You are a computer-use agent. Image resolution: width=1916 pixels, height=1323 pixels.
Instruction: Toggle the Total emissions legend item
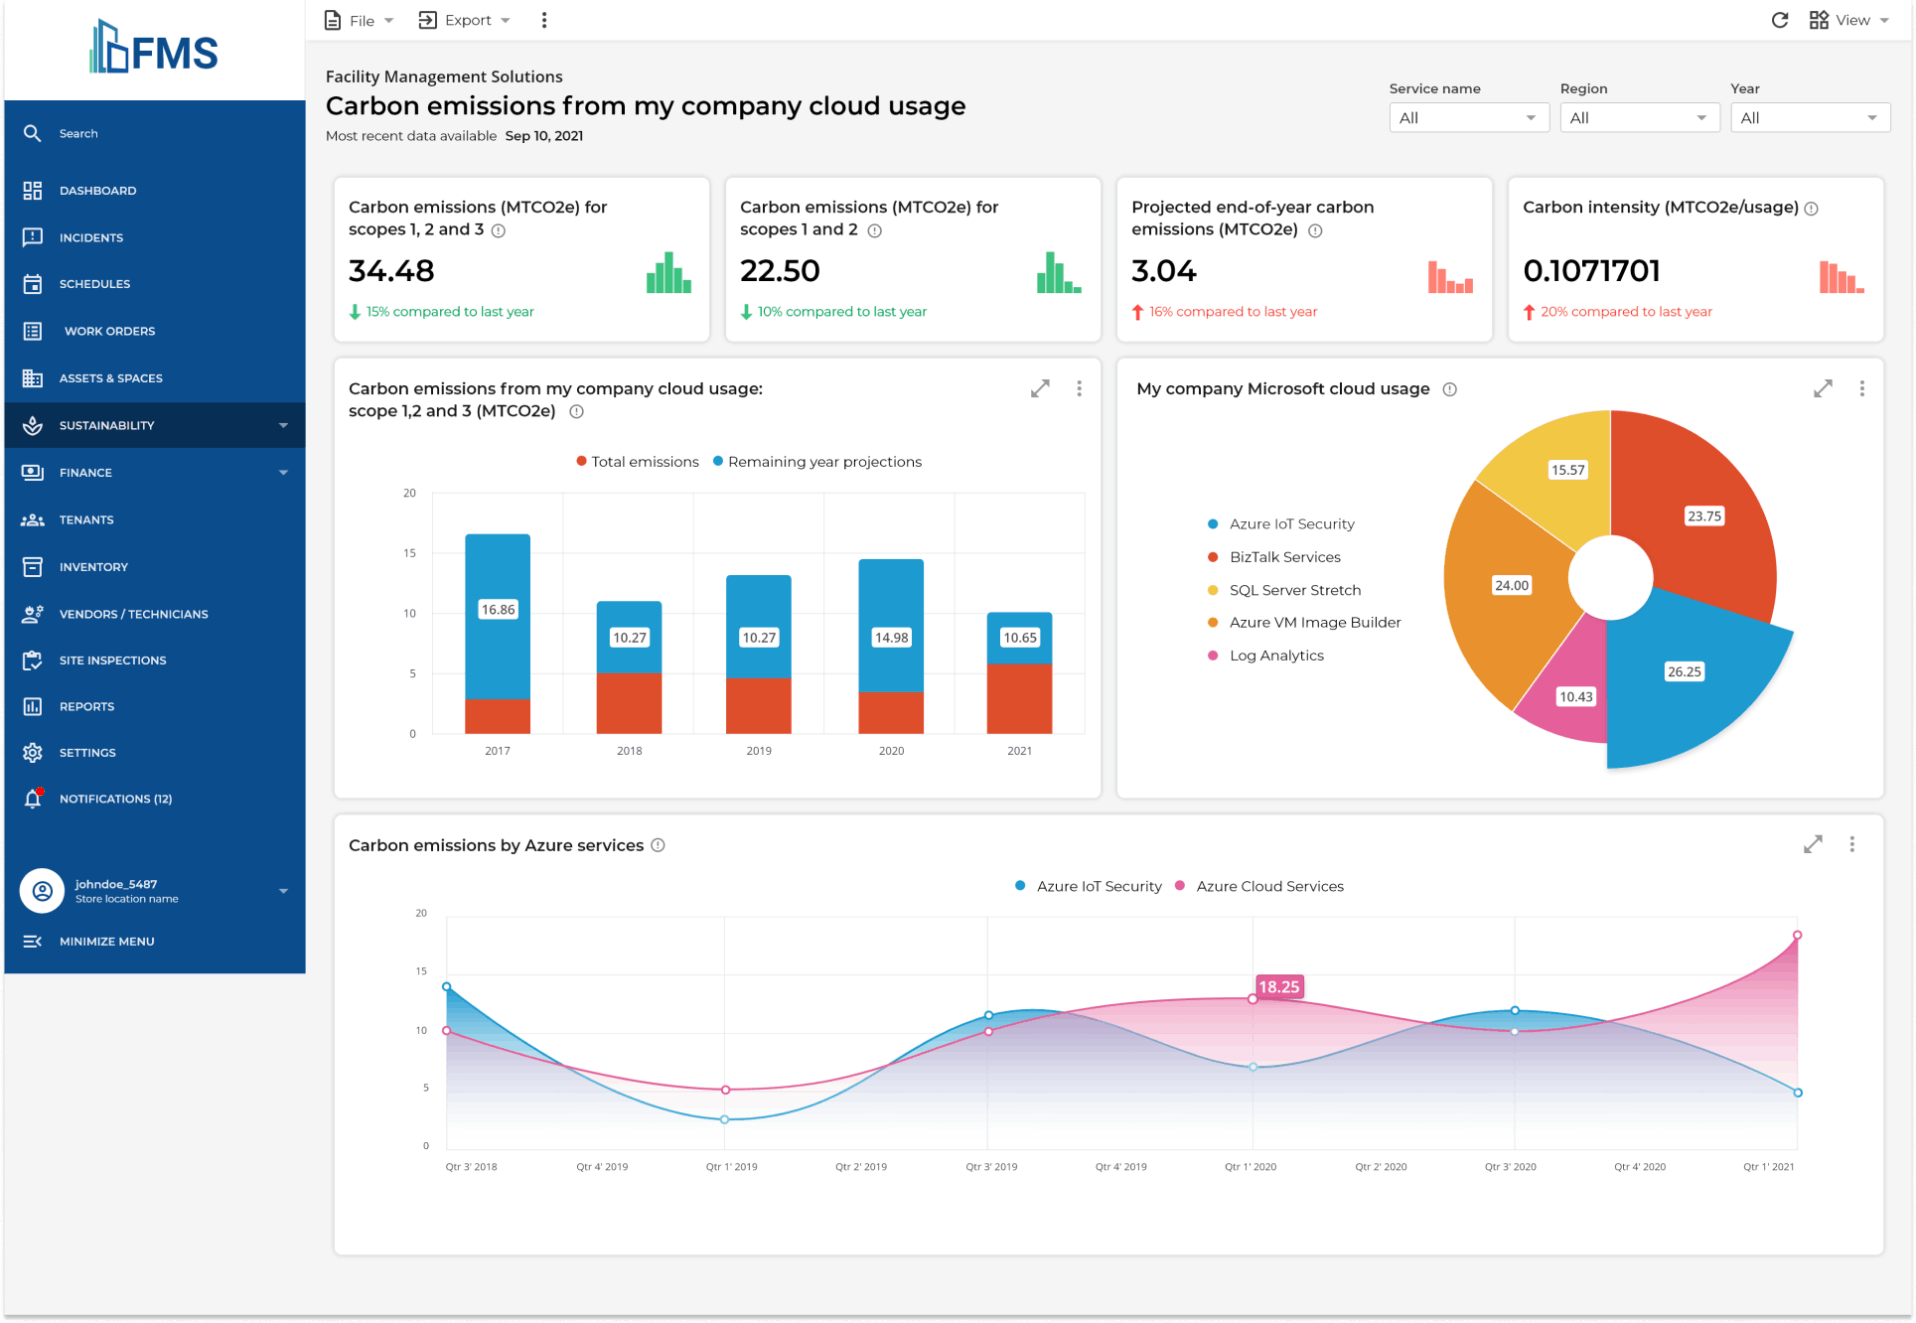[x=637, y=461]
